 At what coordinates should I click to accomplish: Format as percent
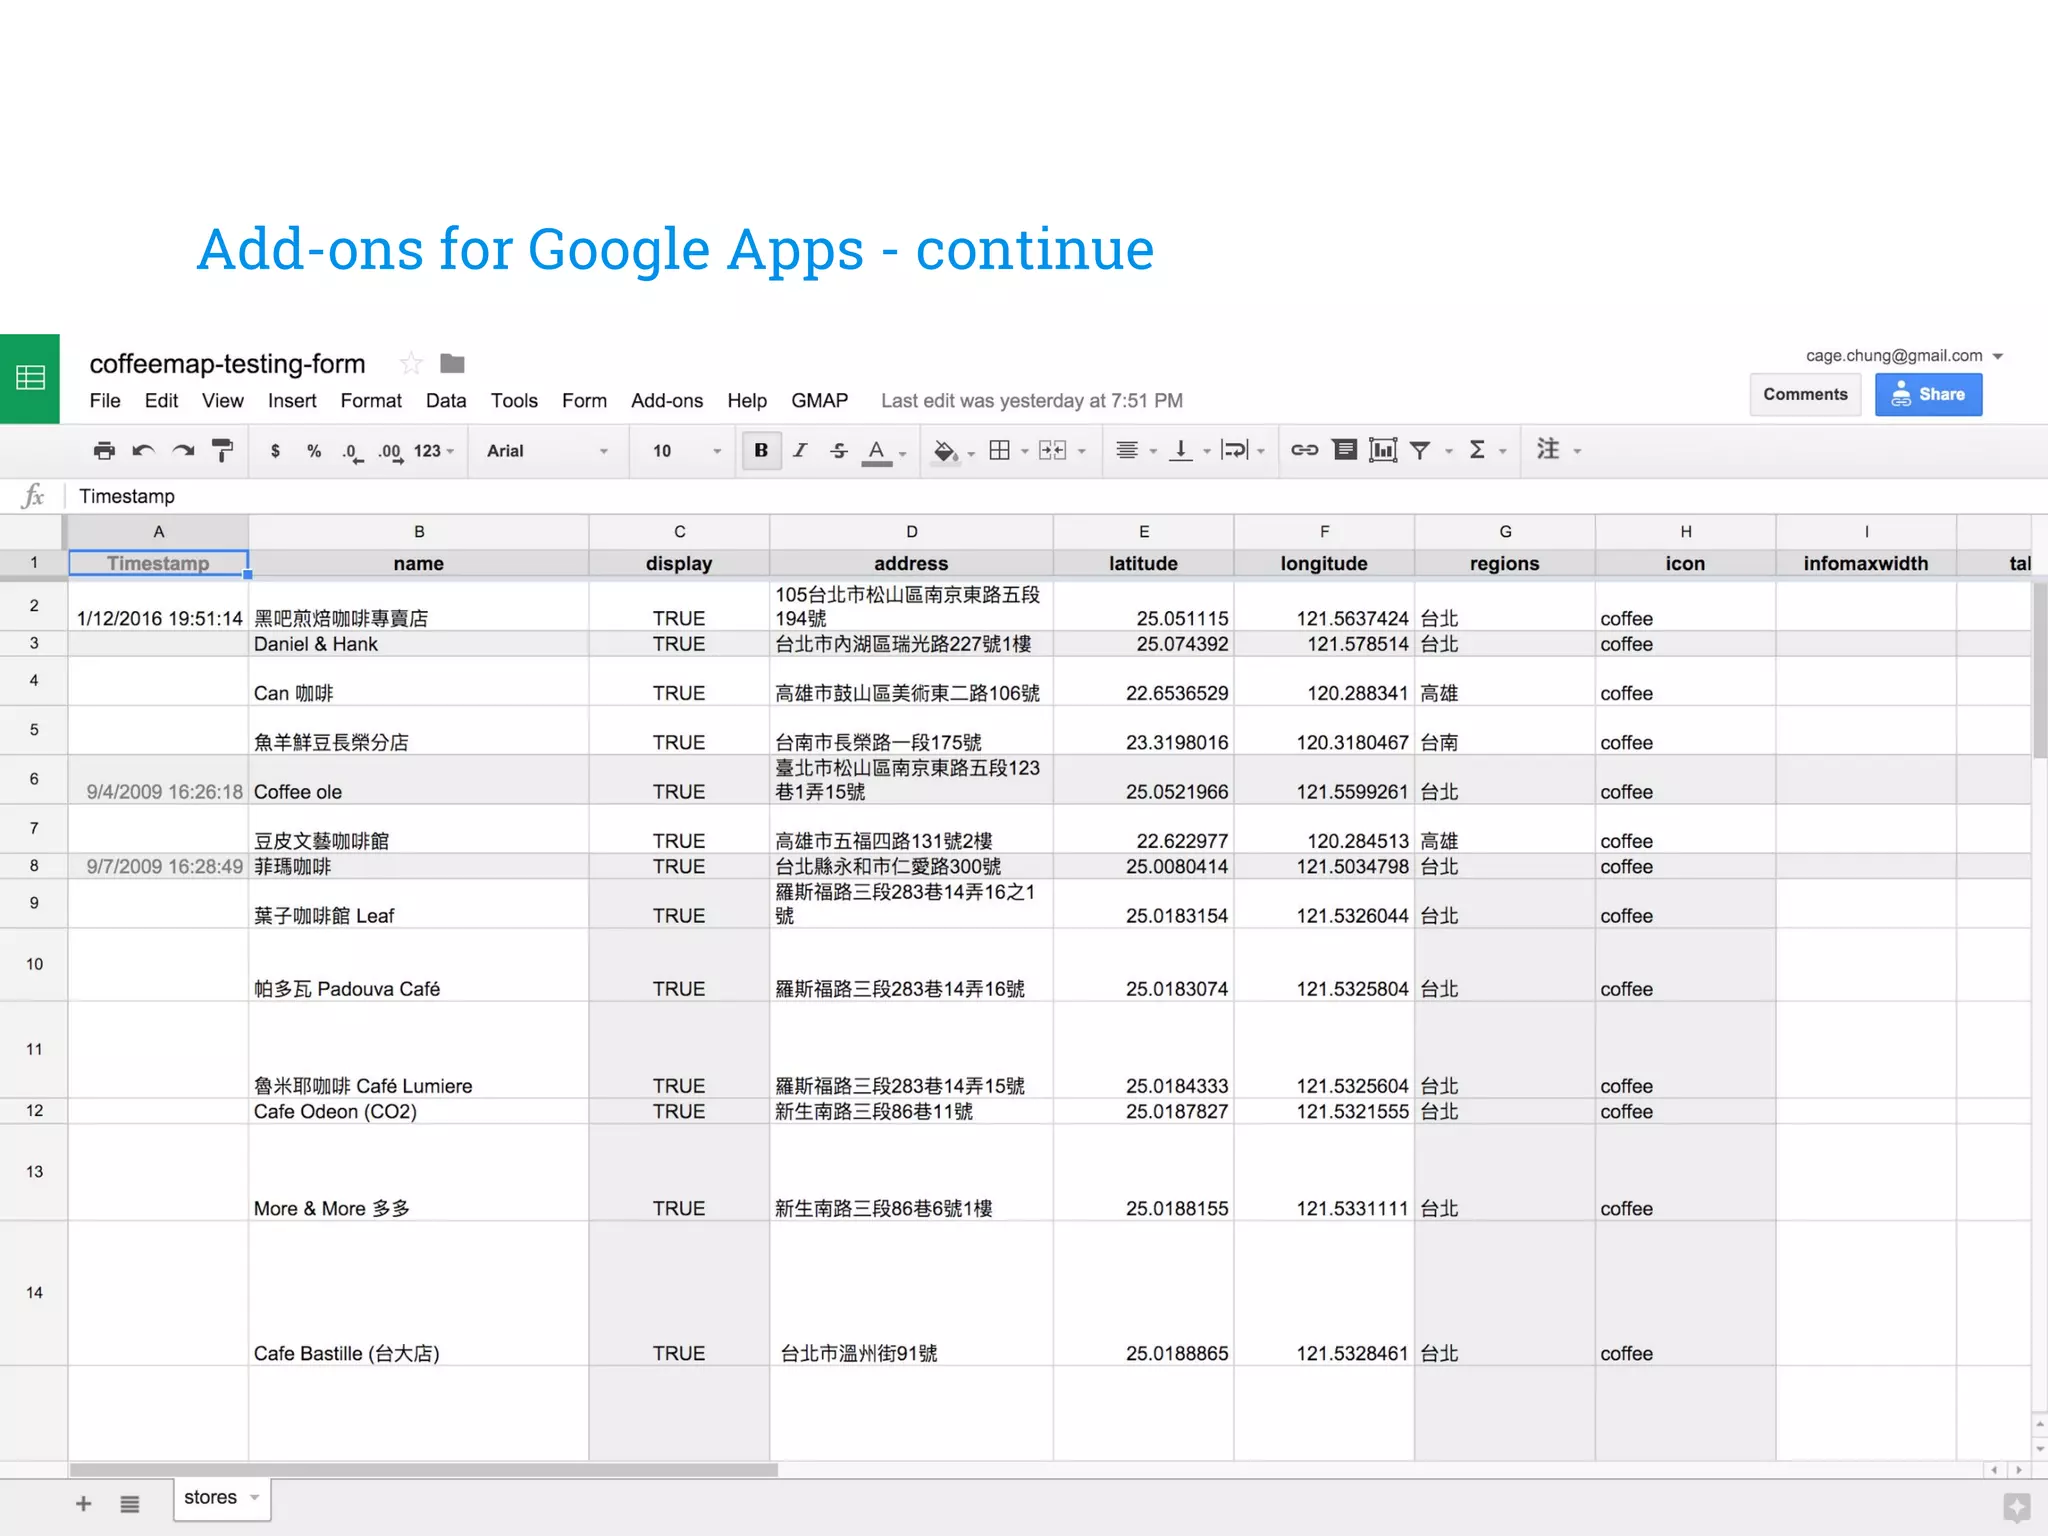click(x=314, y=451)
